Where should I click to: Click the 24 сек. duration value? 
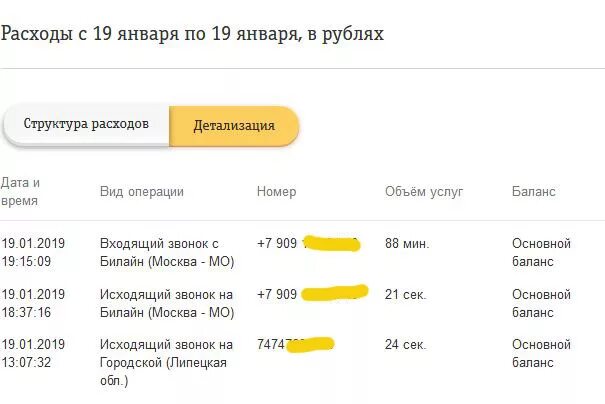pyautogui.click(x=406, y=345)
